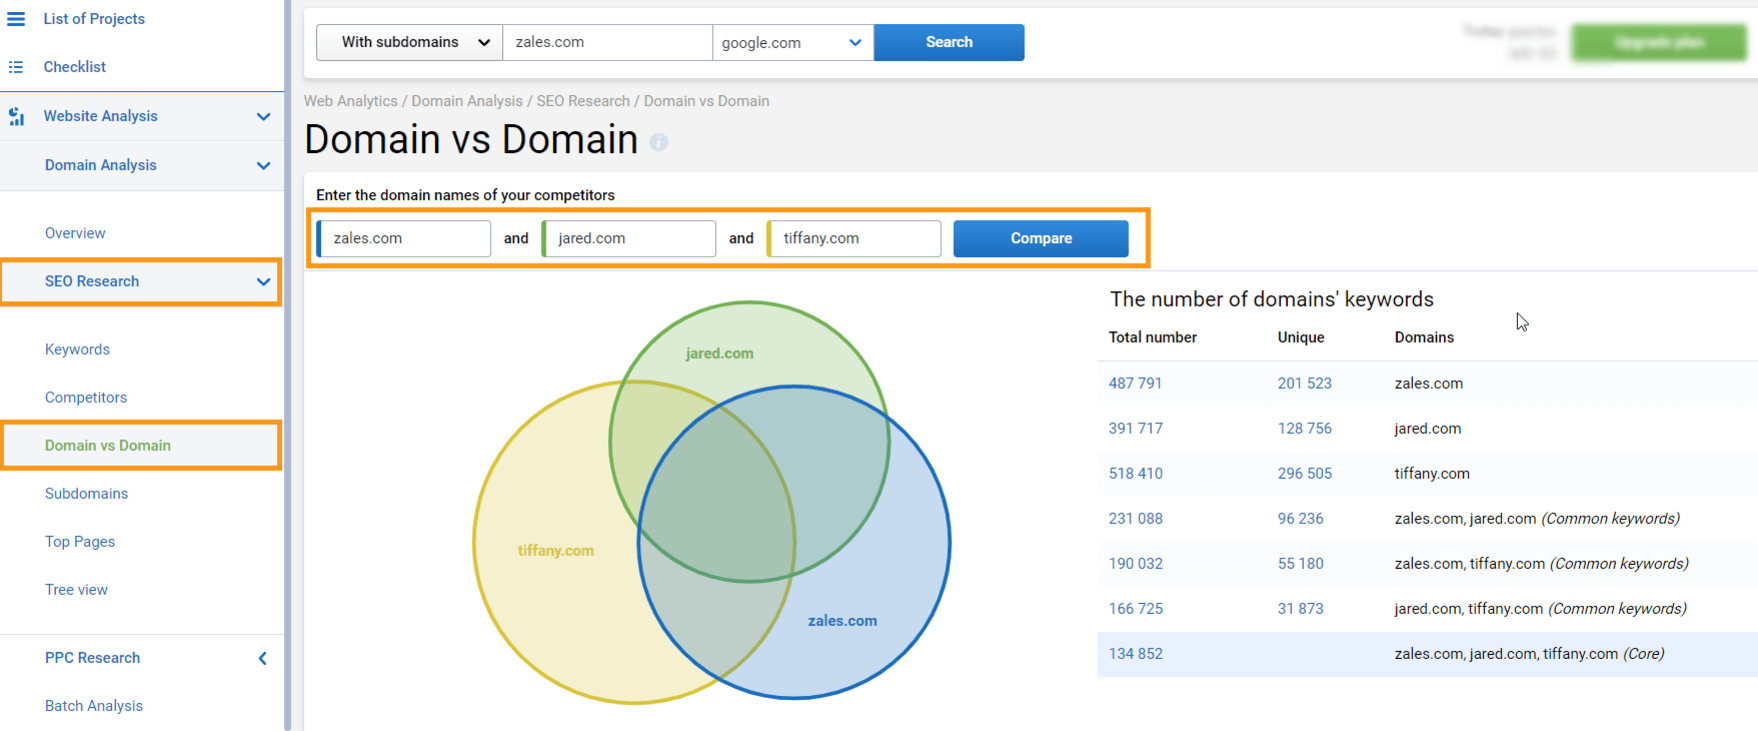The image size is (1758, 731).
Task: Click SEO Research breadcrumb link
Action: coord(583,101)
